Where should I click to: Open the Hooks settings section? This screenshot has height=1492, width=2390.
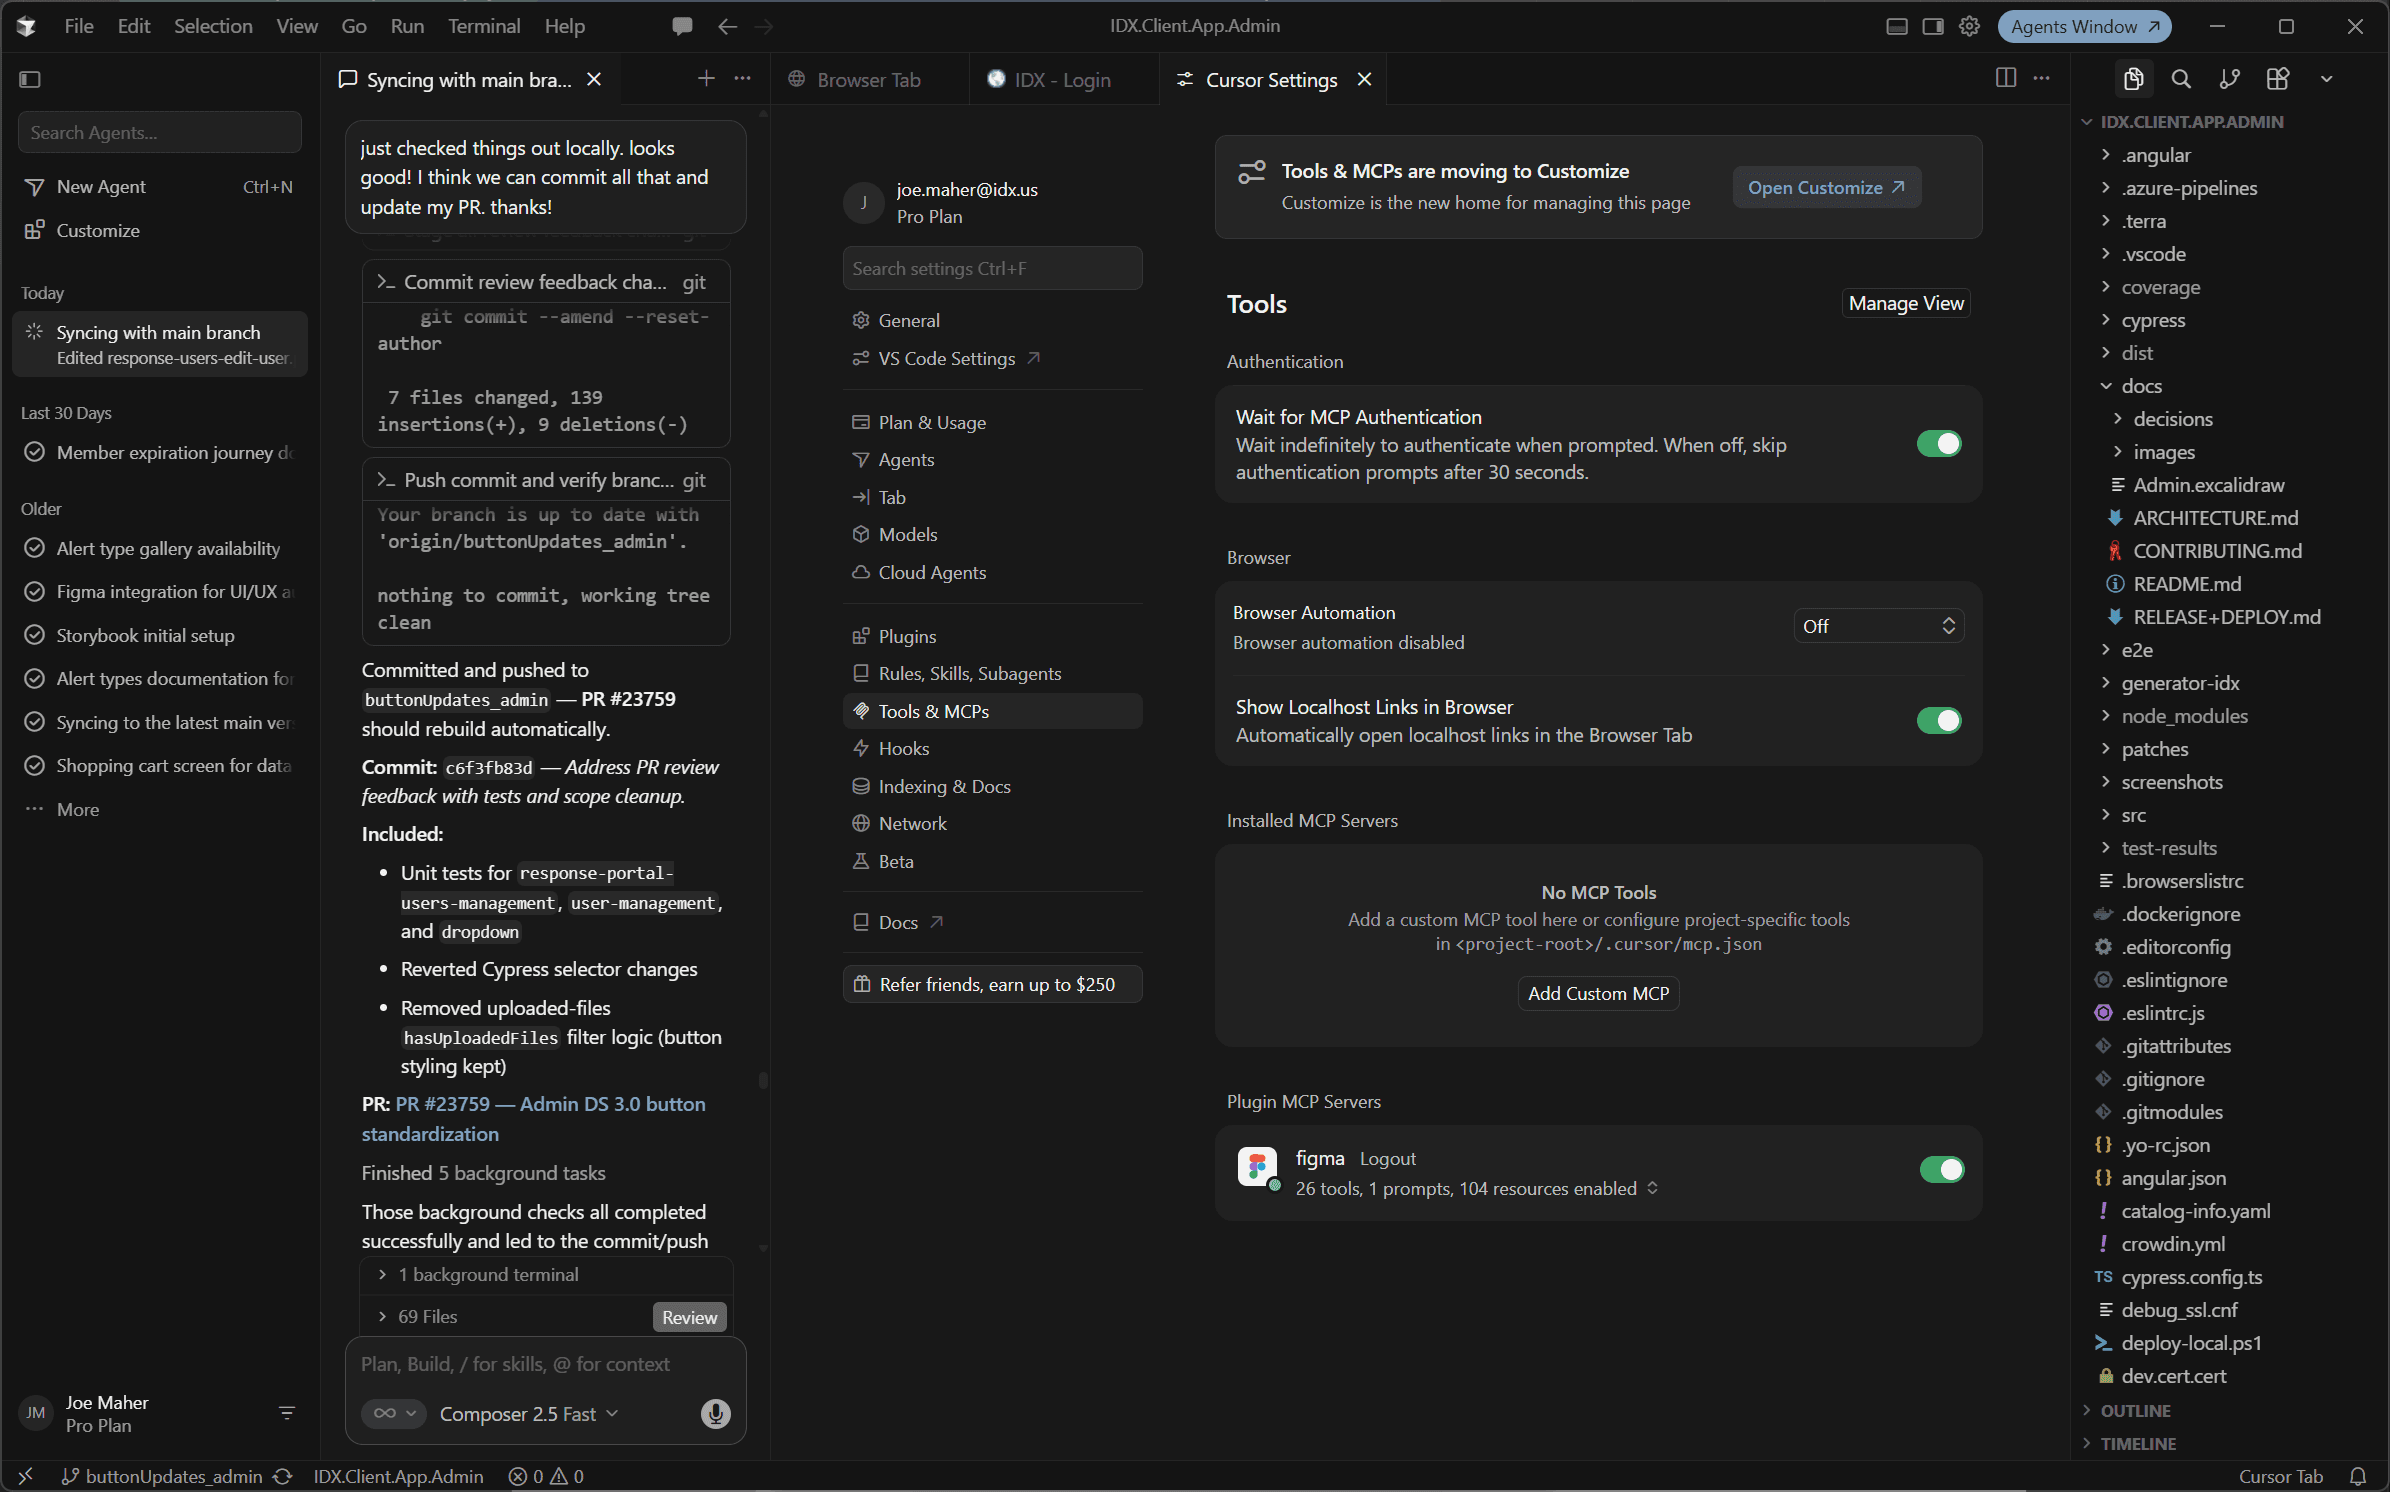coord(992,748)
